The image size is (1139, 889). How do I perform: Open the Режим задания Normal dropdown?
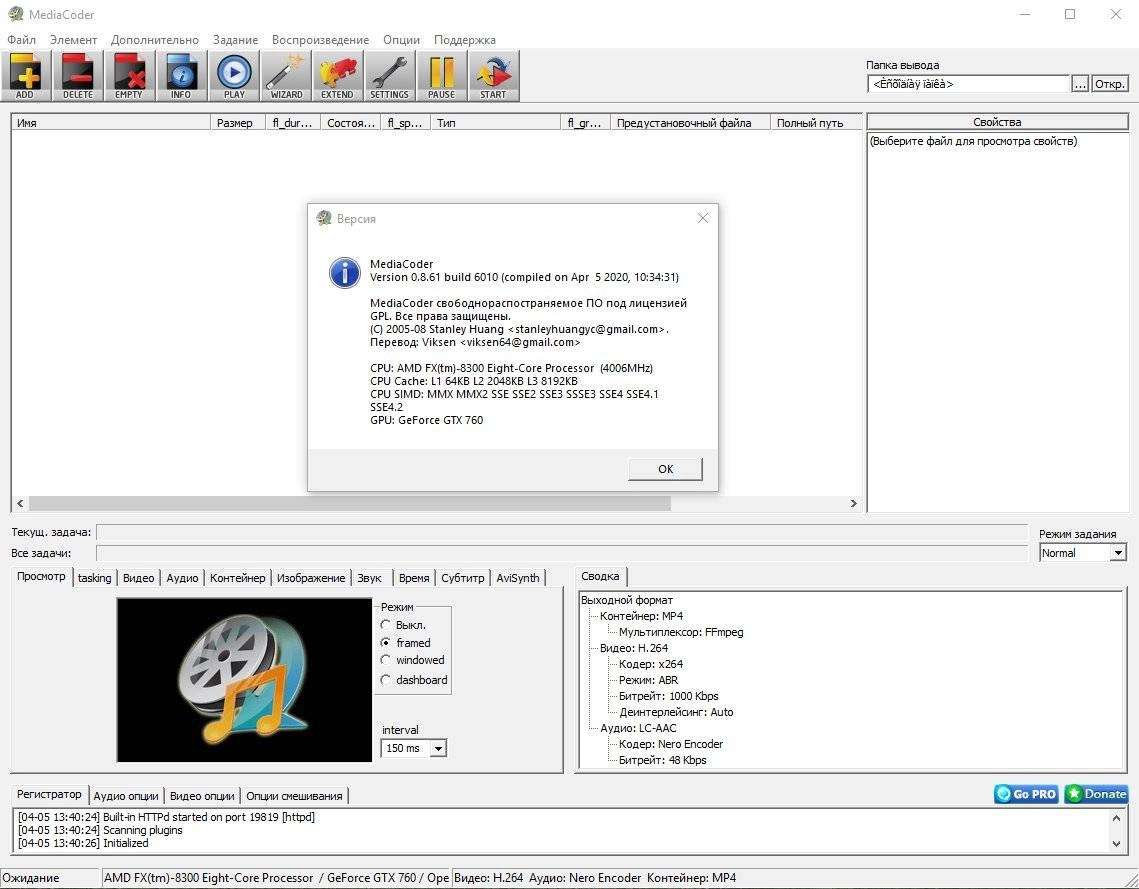coord(1118,553)
